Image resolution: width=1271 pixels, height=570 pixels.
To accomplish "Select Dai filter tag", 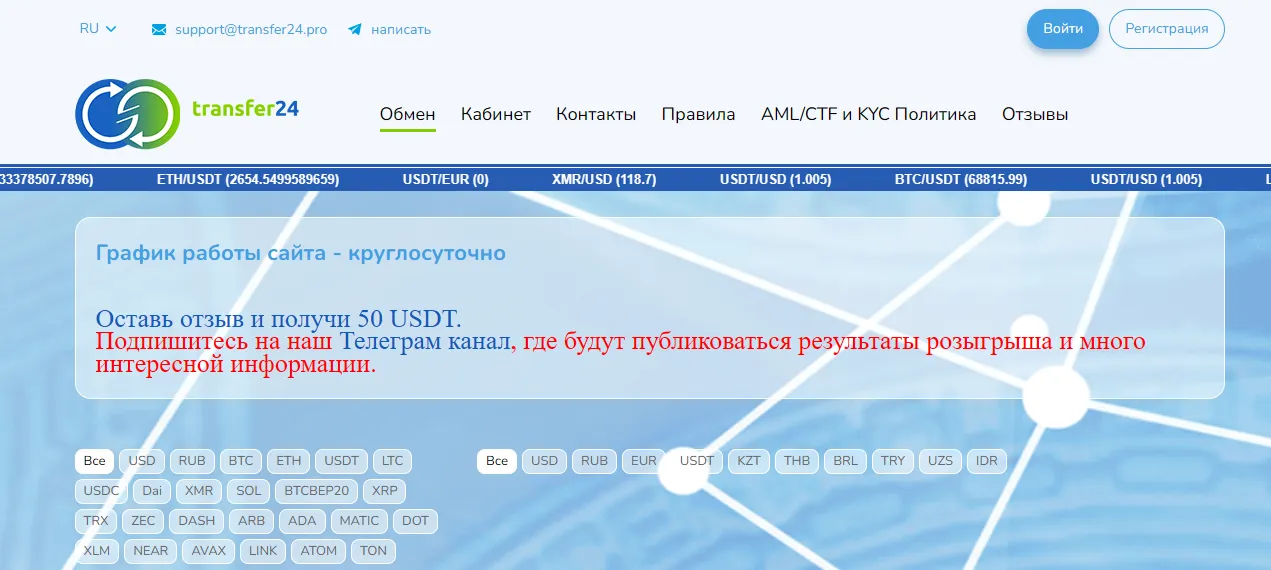I will (x=152, y=491).
